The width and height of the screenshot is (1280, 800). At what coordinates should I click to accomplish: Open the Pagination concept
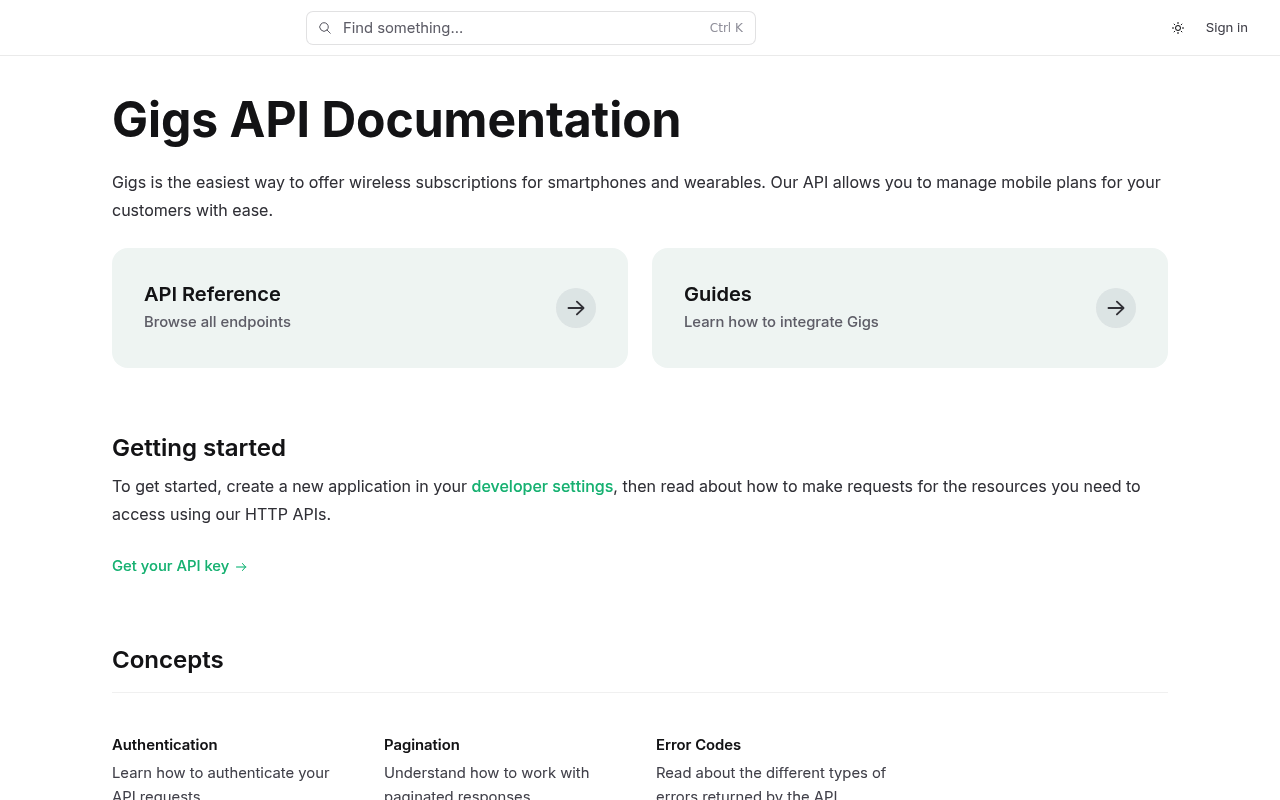point(422,745)
